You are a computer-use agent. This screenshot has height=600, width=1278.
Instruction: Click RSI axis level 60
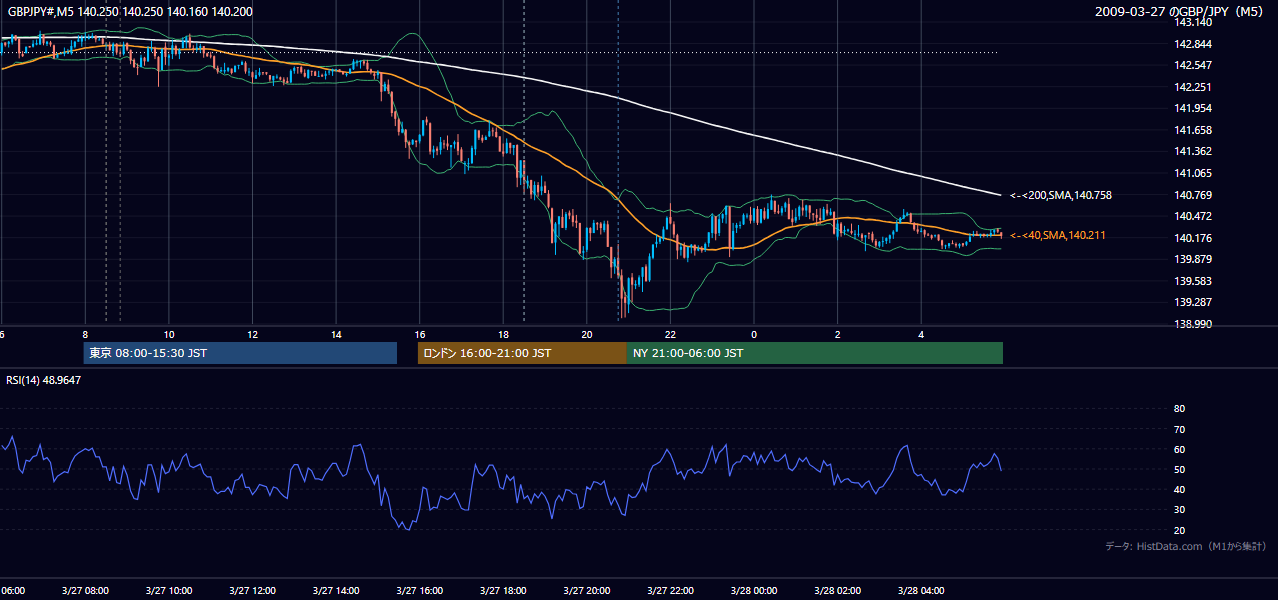coord(1180,449)
